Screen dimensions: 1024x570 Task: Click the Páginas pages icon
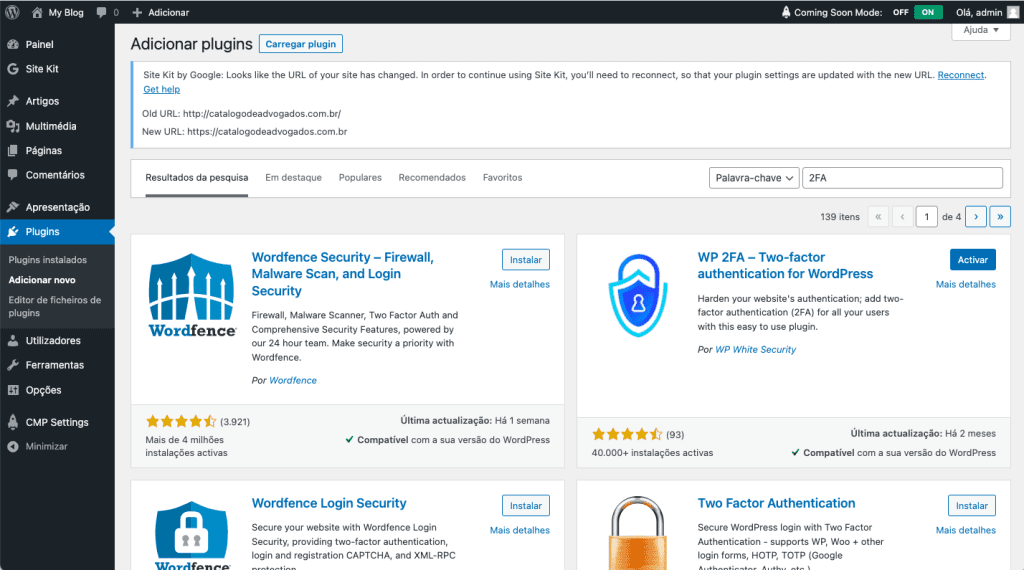[x=13, y=151]
